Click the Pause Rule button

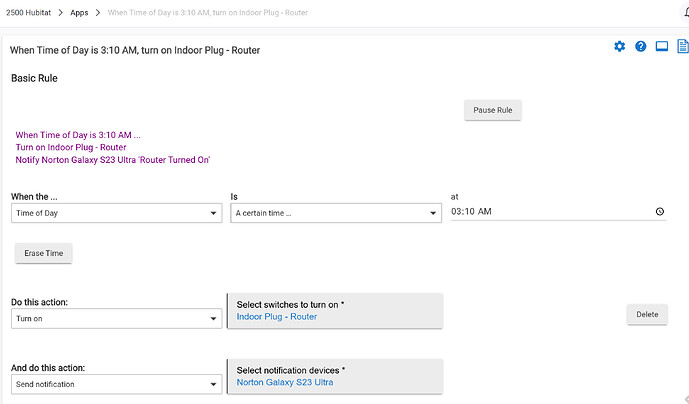[493, 110]
